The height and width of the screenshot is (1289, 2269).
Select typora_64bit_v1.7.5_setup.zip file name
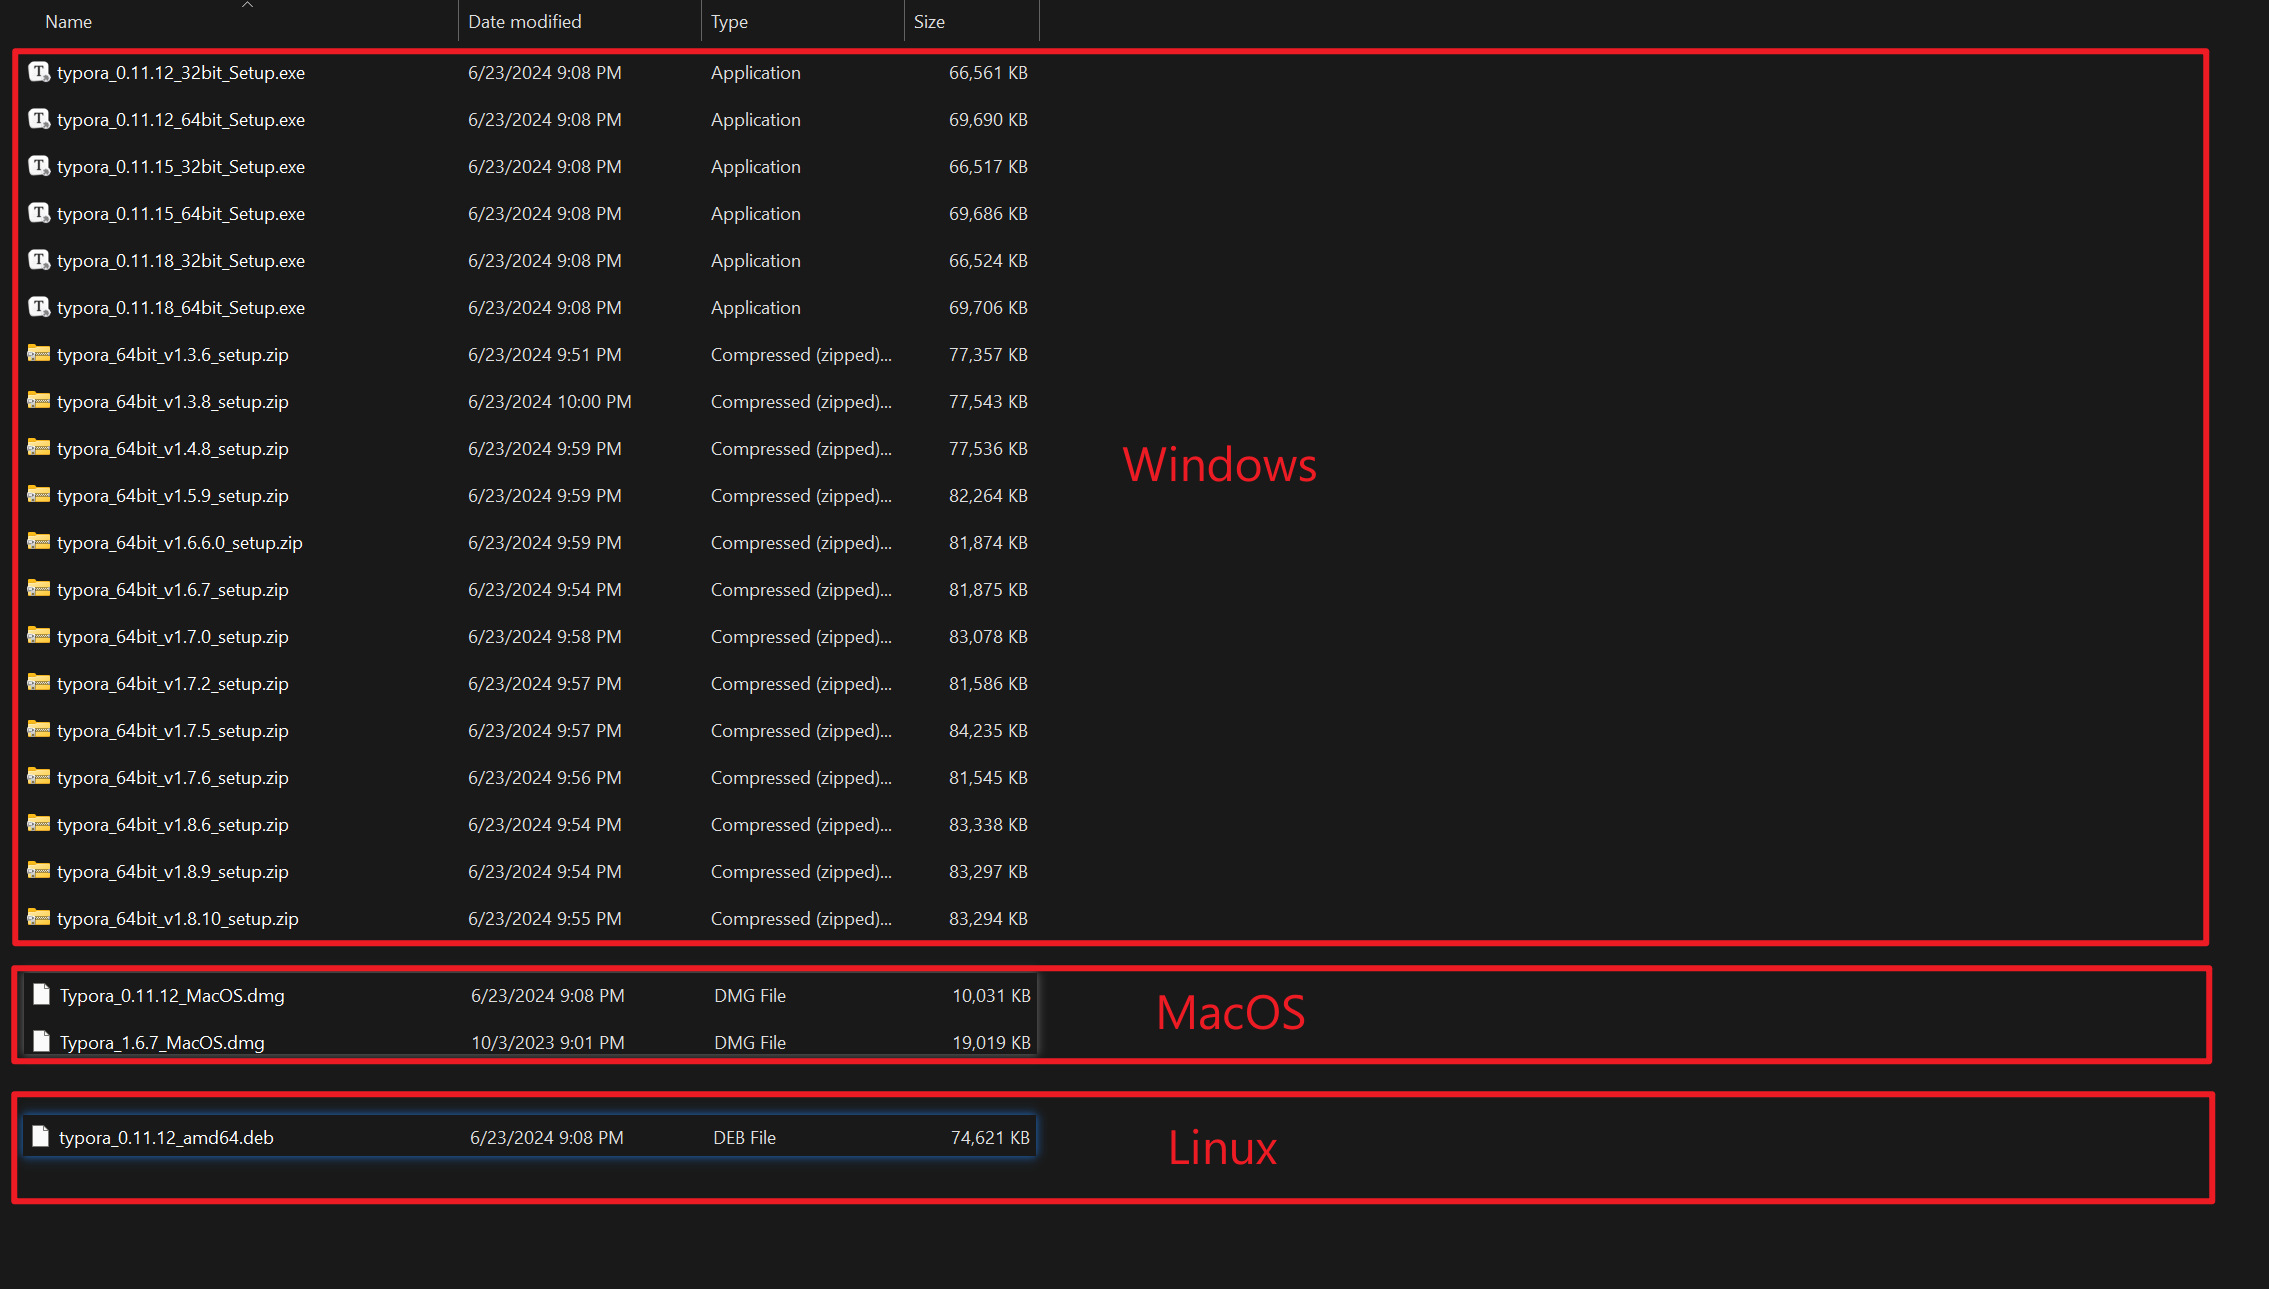[x=172, y=731]
